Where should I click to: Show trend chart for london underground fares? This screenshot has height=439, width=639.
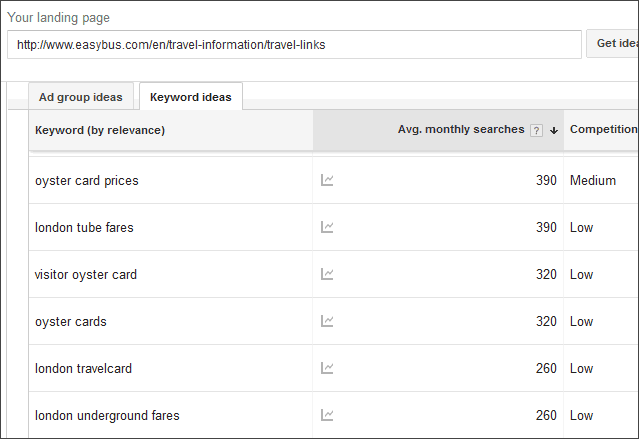(327, 415)
